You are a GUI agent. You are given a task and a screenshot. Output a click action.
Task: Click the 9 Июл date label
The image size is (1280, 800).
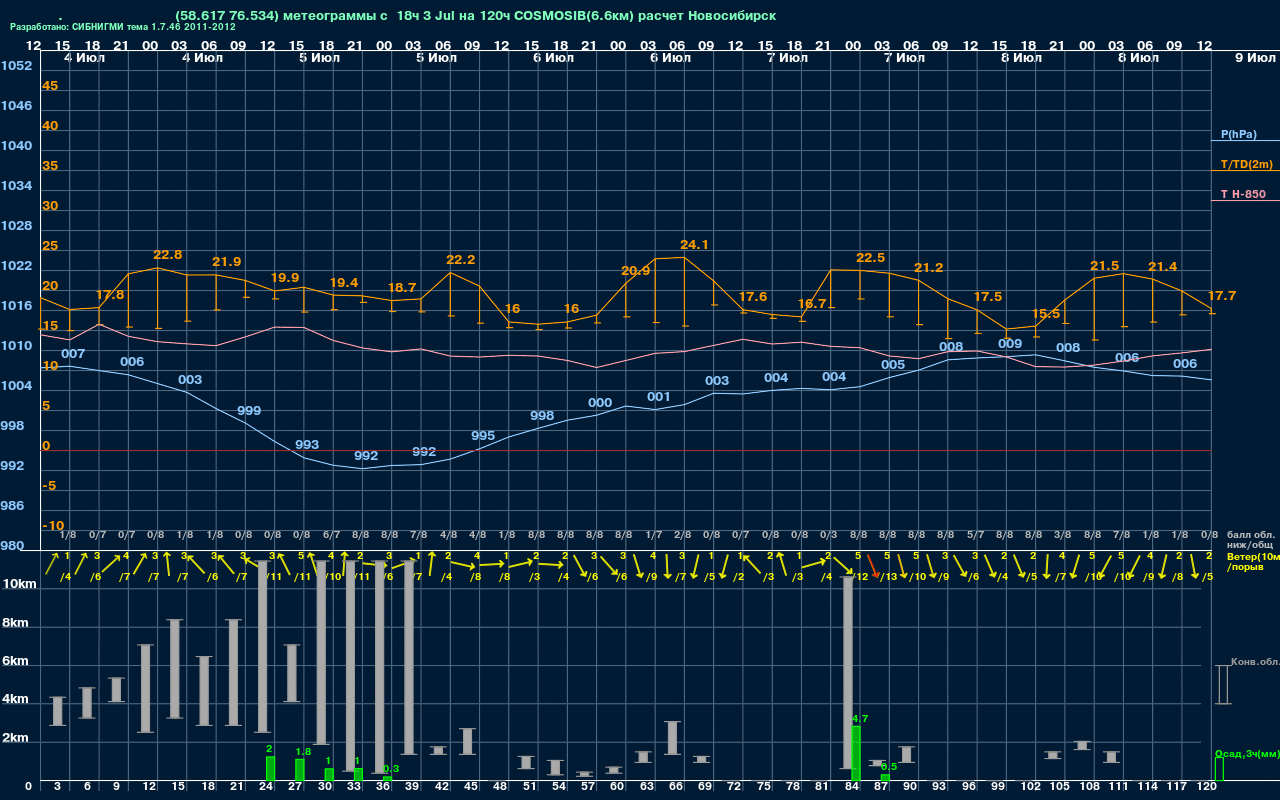pyautogui.click(x=1254, y=59)
